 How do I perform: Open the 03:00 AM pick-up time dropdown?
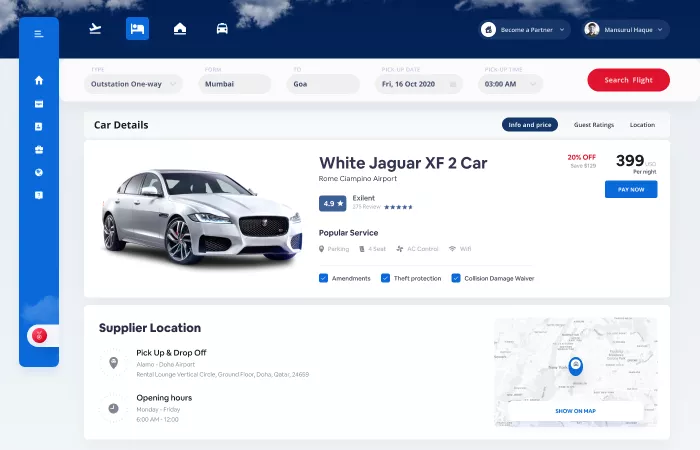click(510, 84)
